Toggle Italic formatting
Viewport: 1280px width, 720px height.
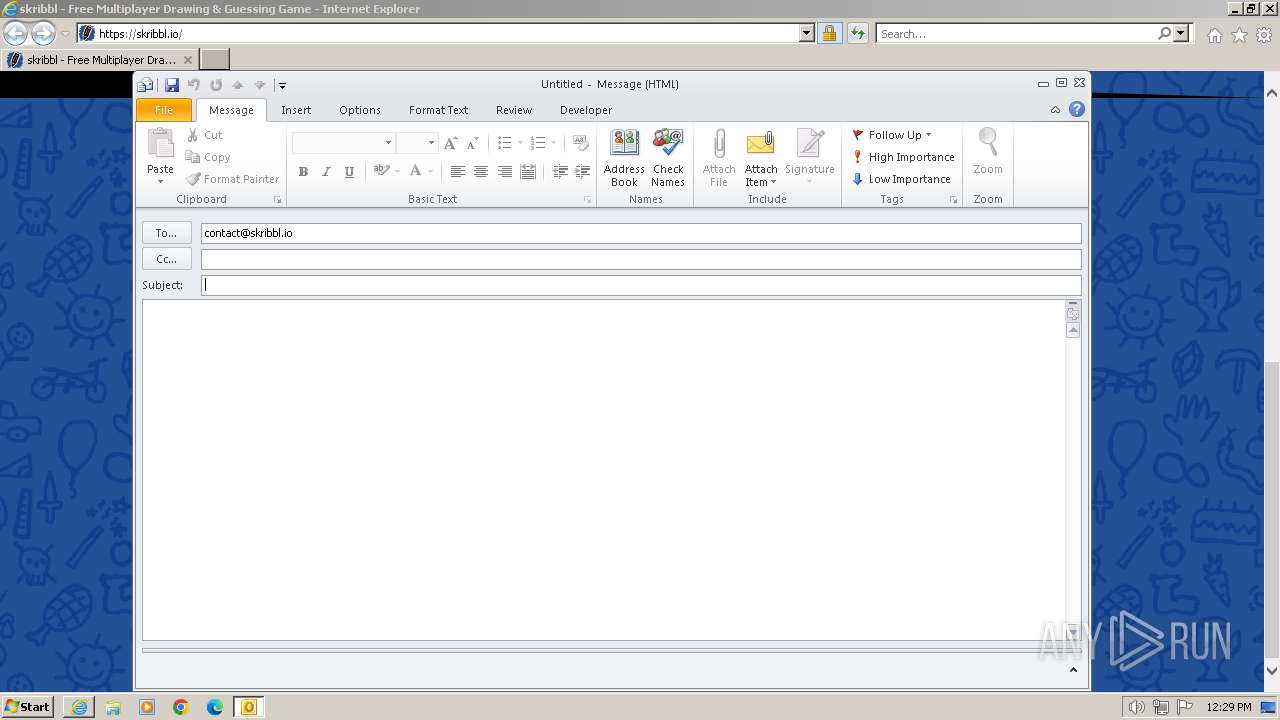pyautogui.click(x=326, y=172)
